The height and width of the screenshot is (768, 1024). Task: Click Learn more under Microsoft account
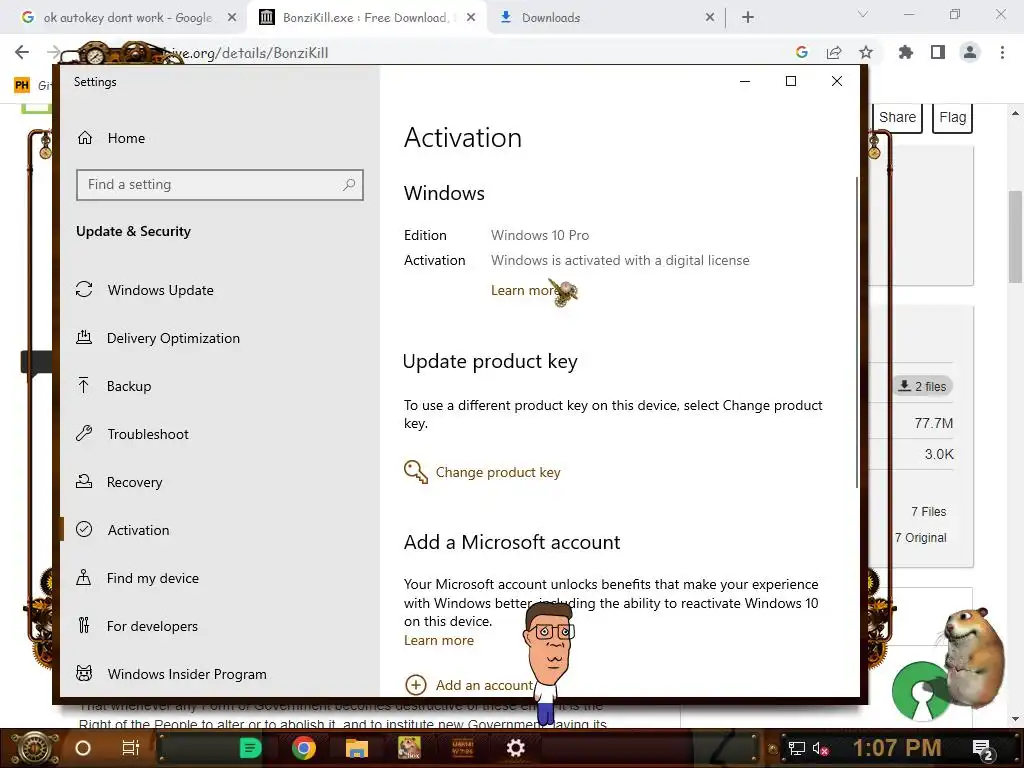click(x=439, y=641)
